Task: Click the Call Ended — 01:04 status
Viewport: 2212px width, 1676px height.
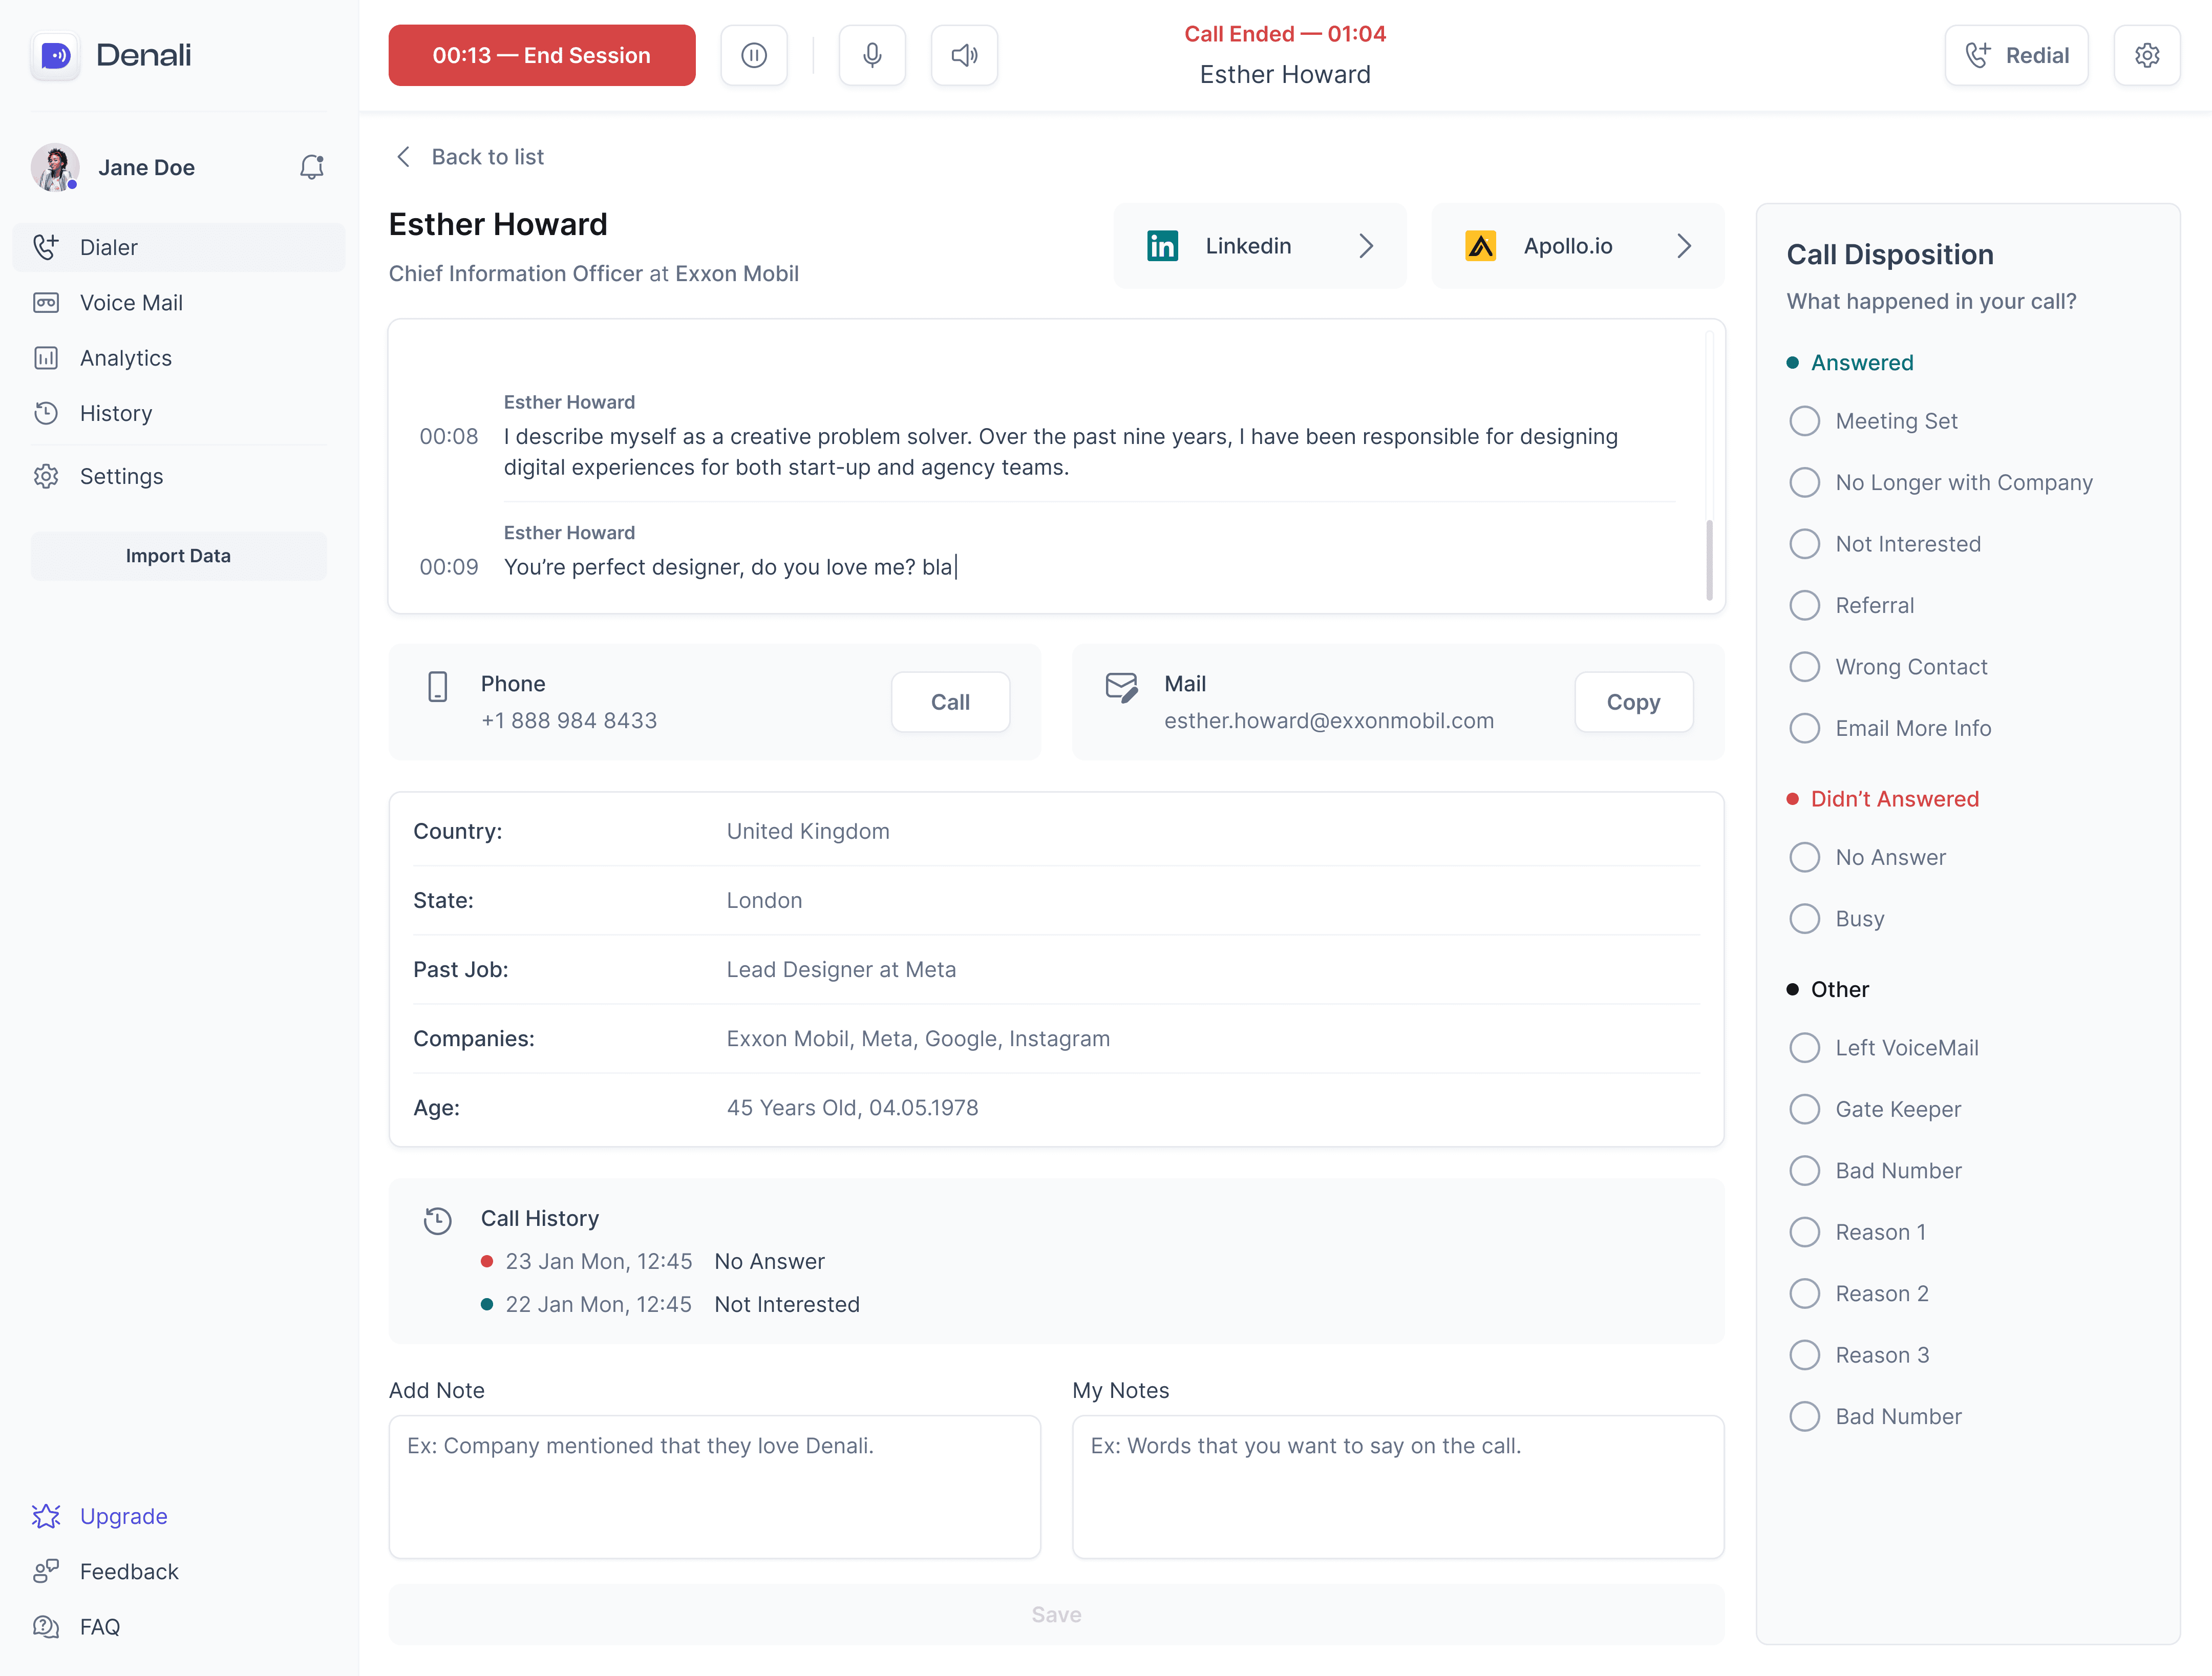Action: 1285,34
